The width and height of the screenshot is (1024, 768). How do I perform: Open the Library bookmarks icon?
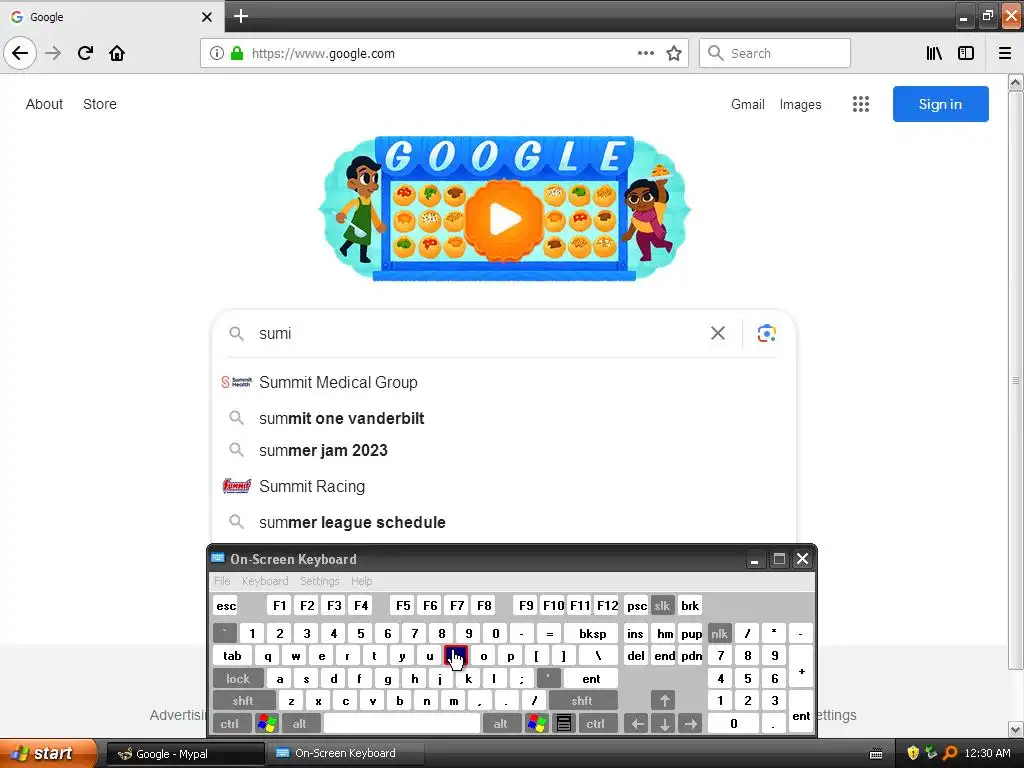pyautogui.click(x=934, y=53)
